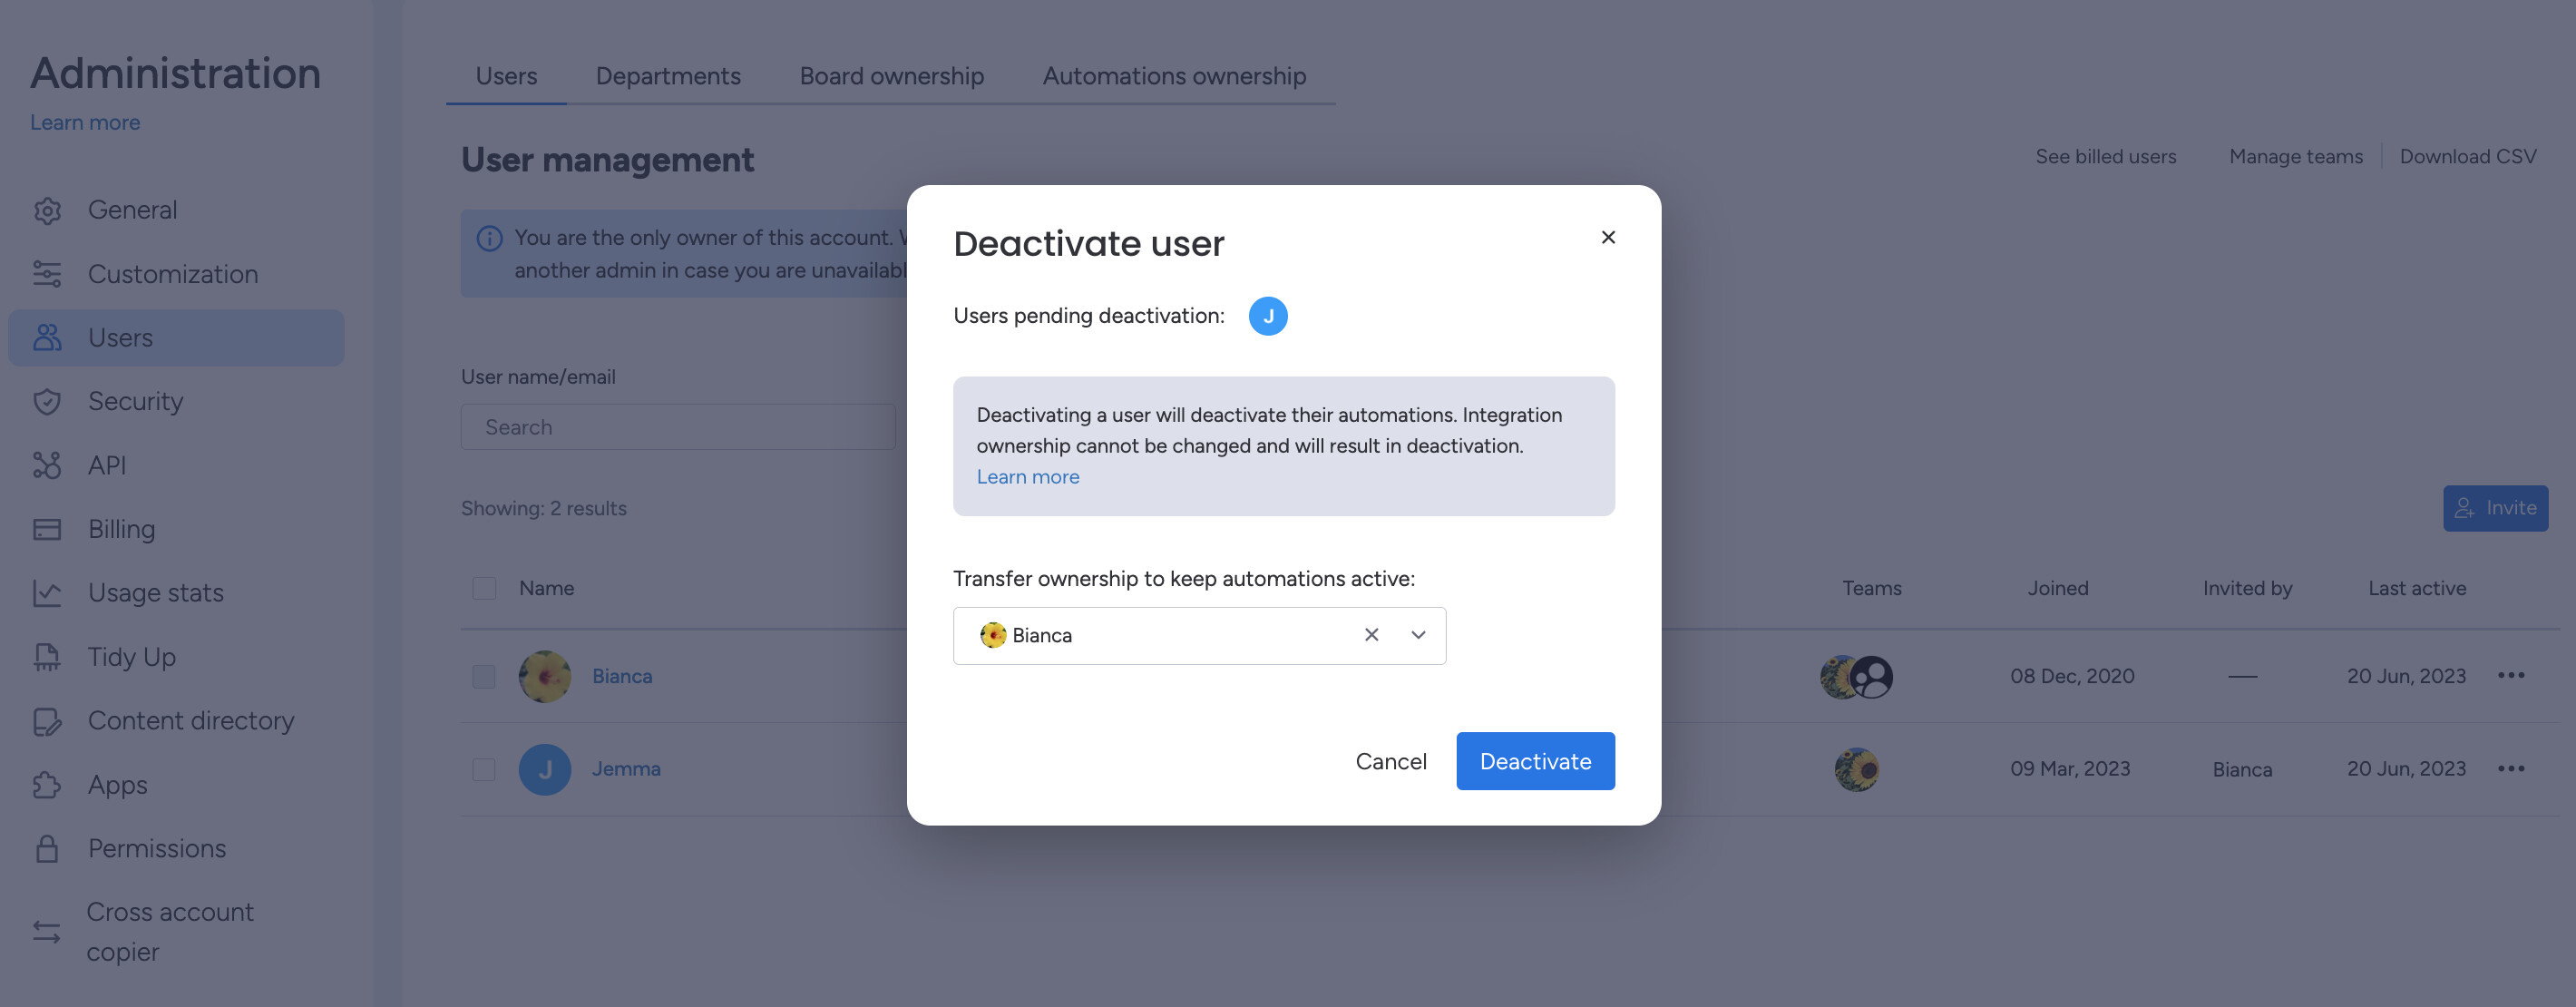Screen dimensions: 2576x1007
Task: Click the API nodes icon
Action: point(47,466)
